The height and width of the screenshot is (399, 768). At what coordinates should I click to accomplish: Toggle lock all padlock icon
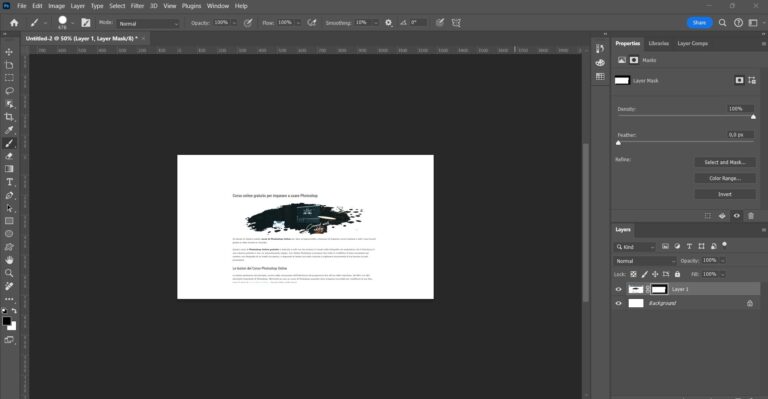tap(677, 274)
